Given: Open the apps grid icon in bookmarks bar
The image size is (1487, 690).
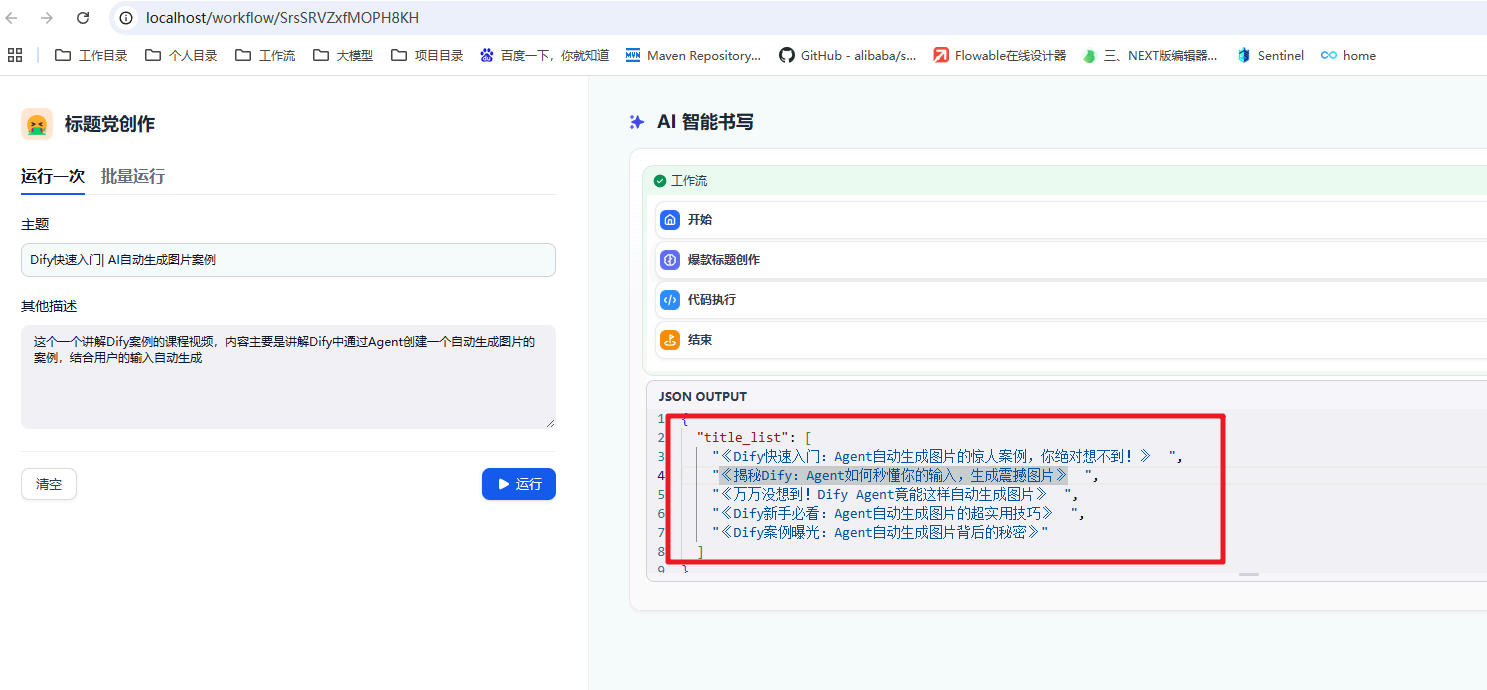Looking at the screenshot, I should [15, 55].
